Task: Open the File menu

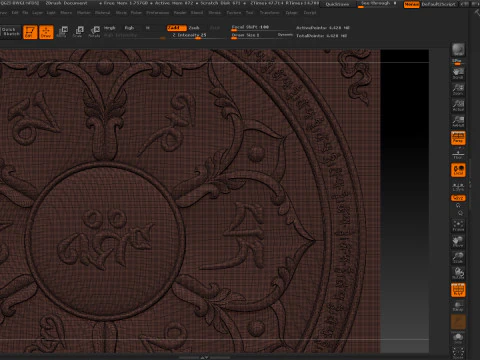Action: pos(25,13)
